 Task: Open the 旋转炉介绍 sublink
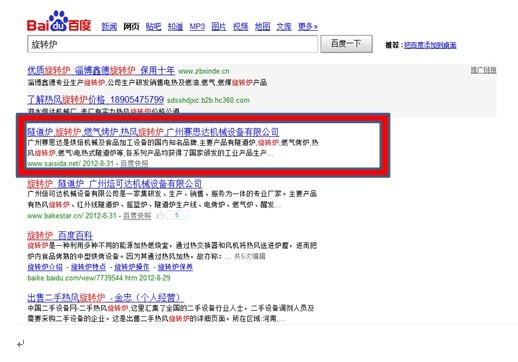pos(45,267)
